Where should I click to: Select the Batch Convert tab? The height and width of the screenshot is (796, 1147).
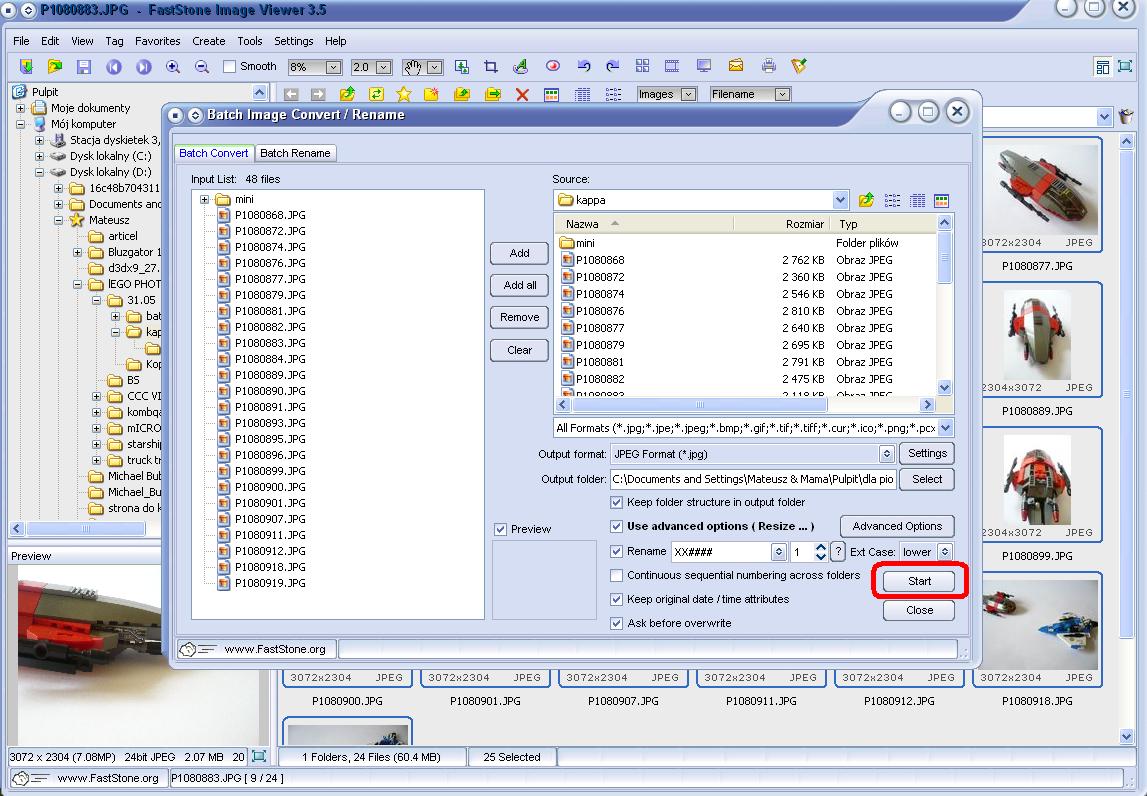pyautogui.click(x=214, y=153)
